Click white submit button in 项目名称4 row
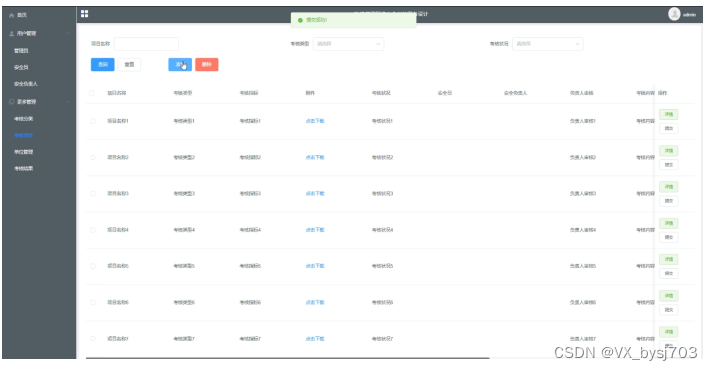Image resolution: width=712 pixels, height=370 pixels. pos(669,237)
